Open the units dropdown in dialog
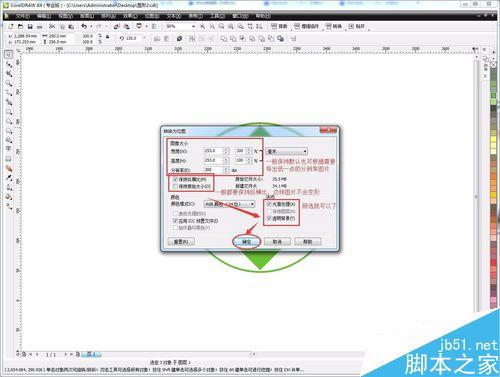The width and height of the screenshot is (500, 377). [x=286, y=151]
